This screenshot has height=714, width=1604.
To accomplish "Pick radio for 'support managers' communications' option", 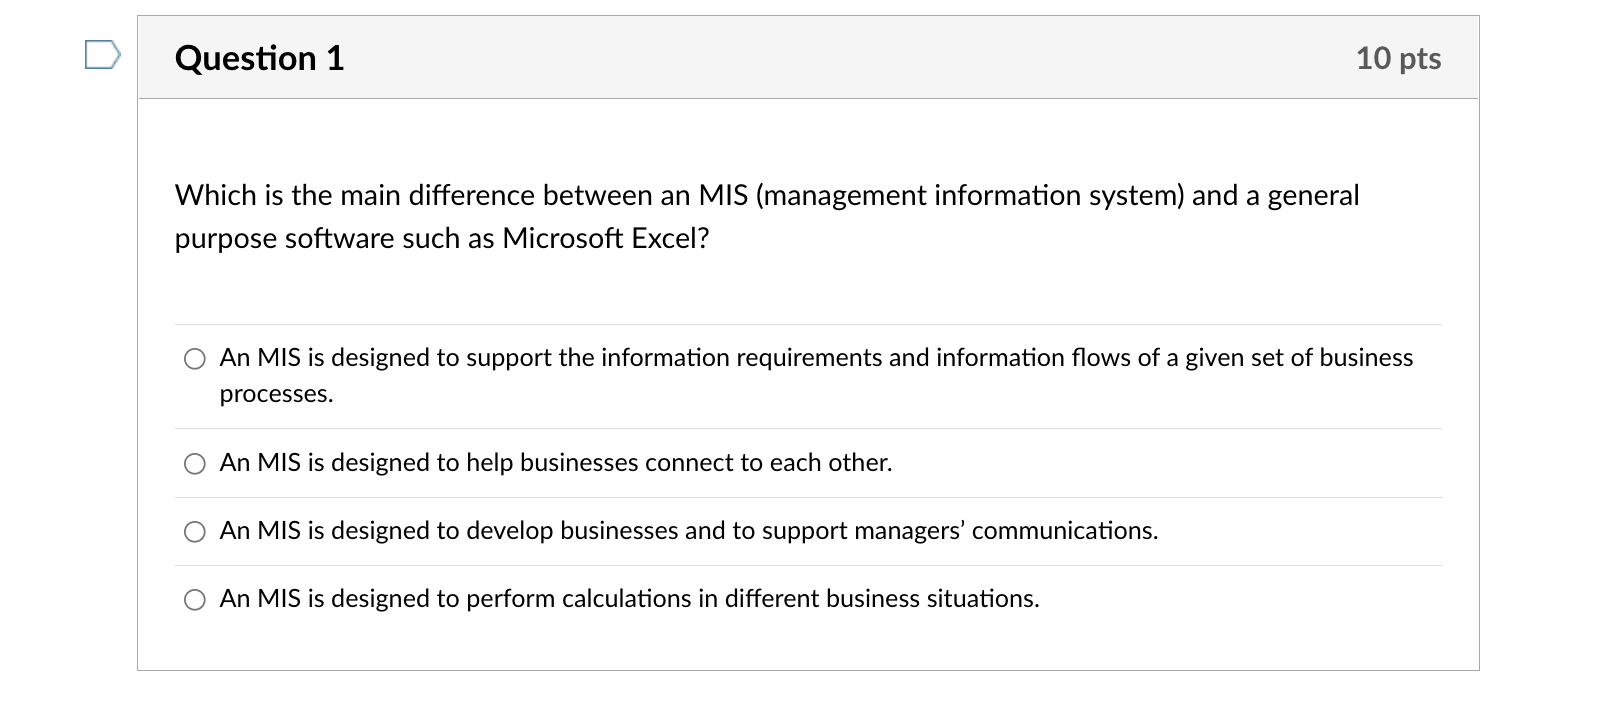I will 195,531.
